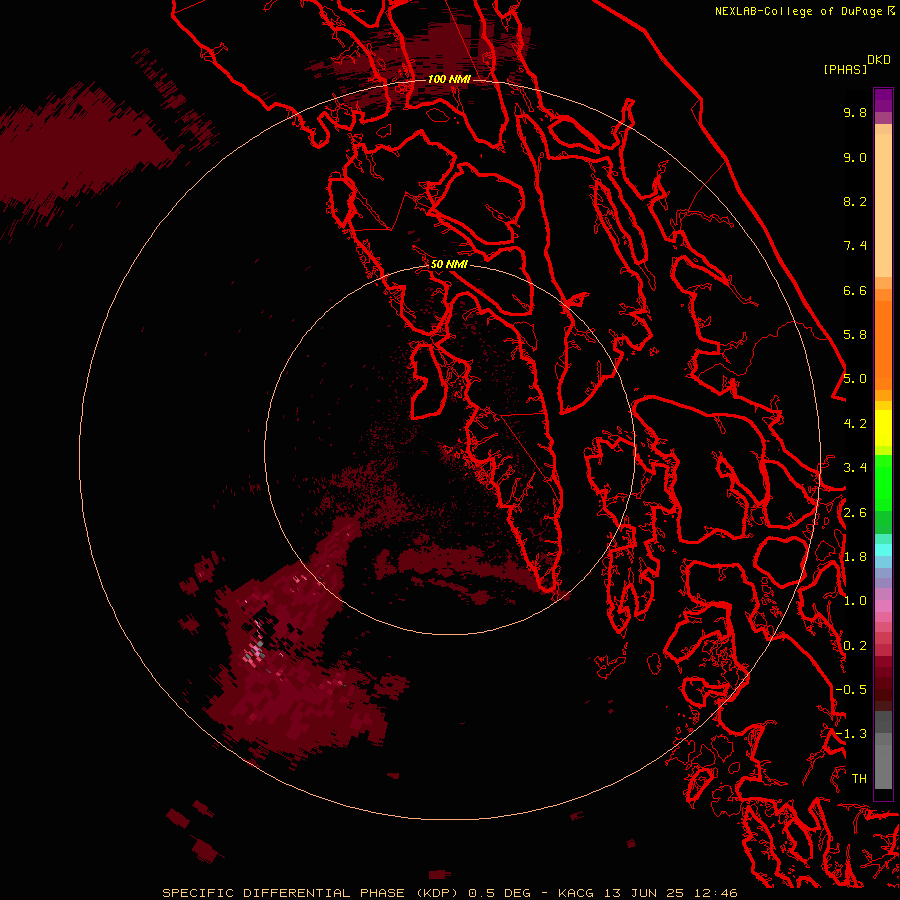Image resolution: width=900 pixels, height=900 pixels.
Task: Select the 9.8 scale value
Action: tap(855, 112)
